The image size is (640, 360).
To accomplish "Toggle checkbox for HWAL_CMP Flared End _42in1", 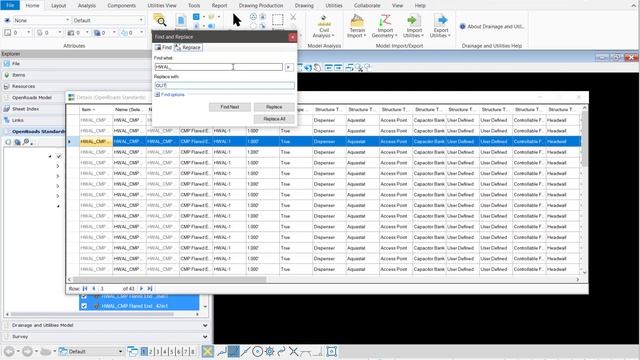I will click(x=84, y=306).
